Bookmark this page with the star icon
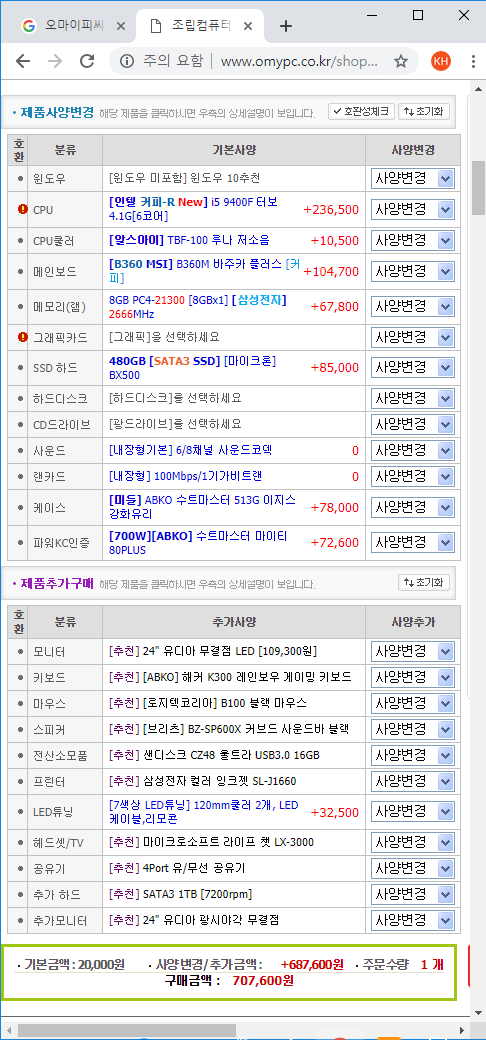This screenshot has width=486, height=1043. coord(400,61)
